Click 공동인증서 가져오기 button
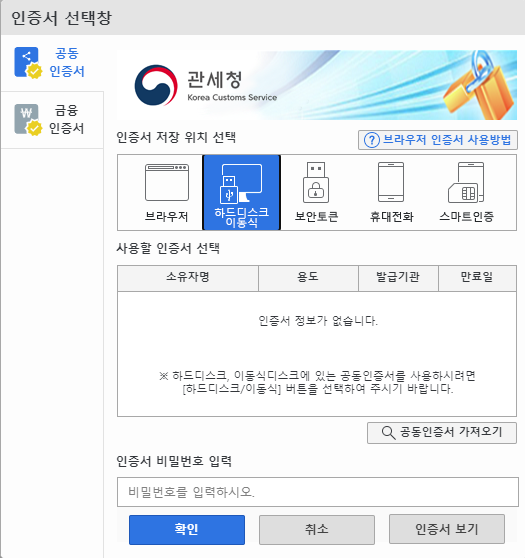Screen dimensions: 525x558 click(442, 433)
